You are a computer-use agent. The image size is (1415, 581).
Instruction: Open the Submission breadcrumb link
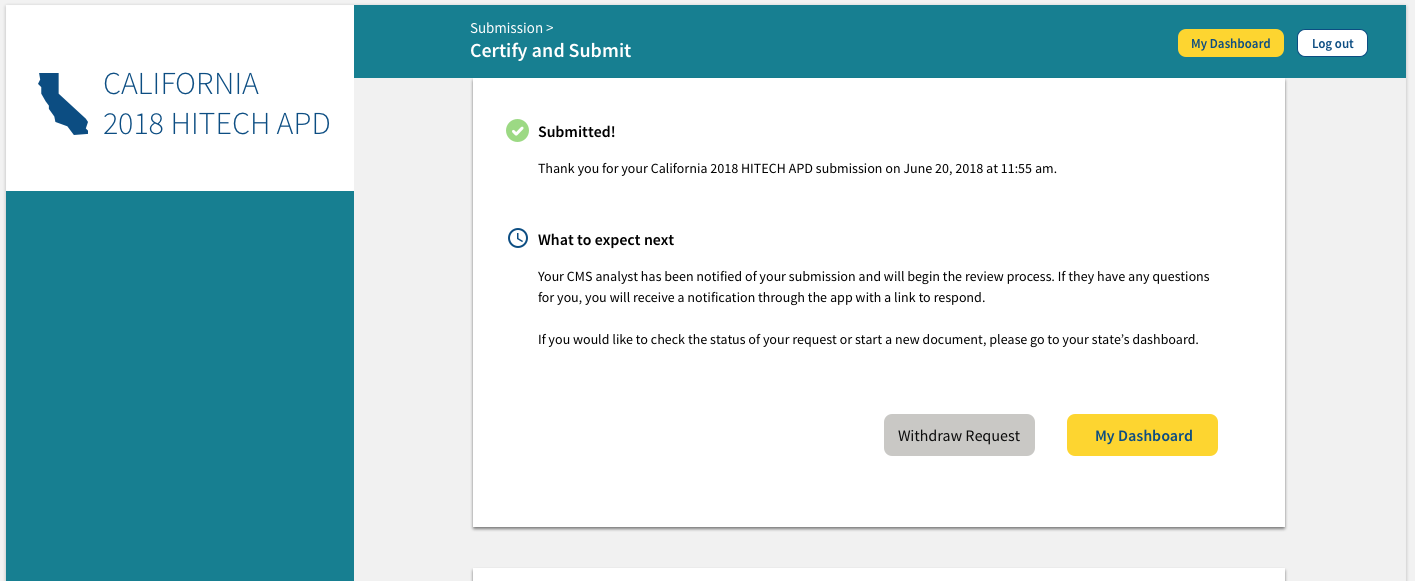tap(507, 28)
